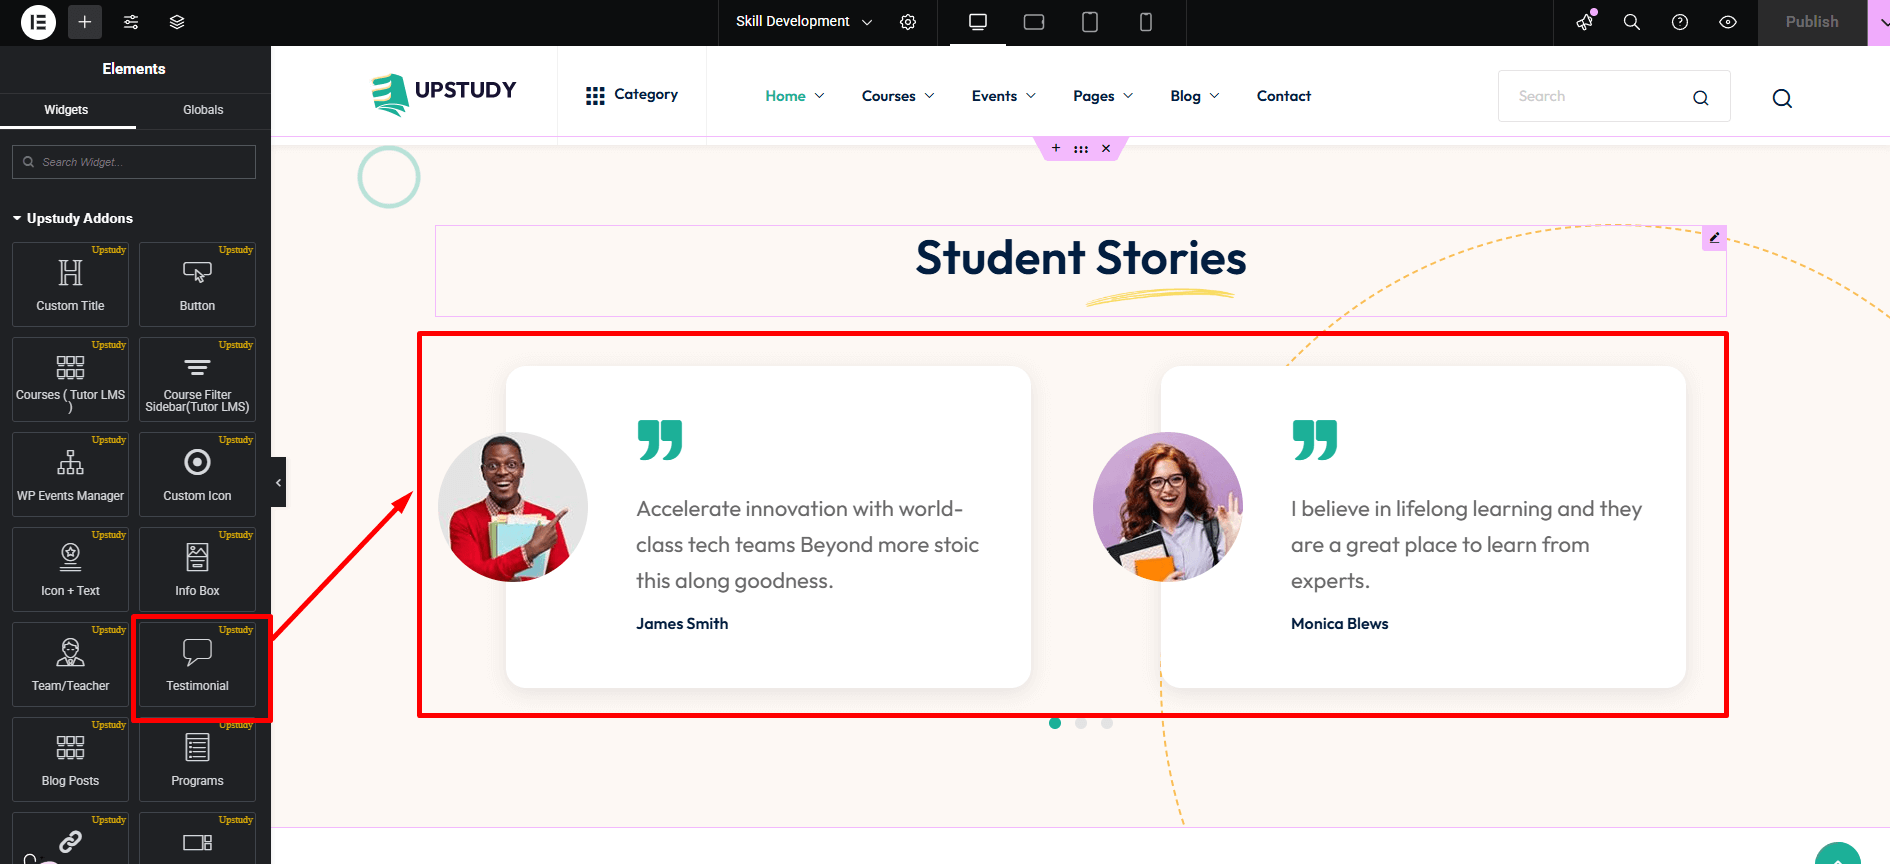Switch to tablet portrait view
This screenshot has height=864, width=1890.
coord(1090,22)
